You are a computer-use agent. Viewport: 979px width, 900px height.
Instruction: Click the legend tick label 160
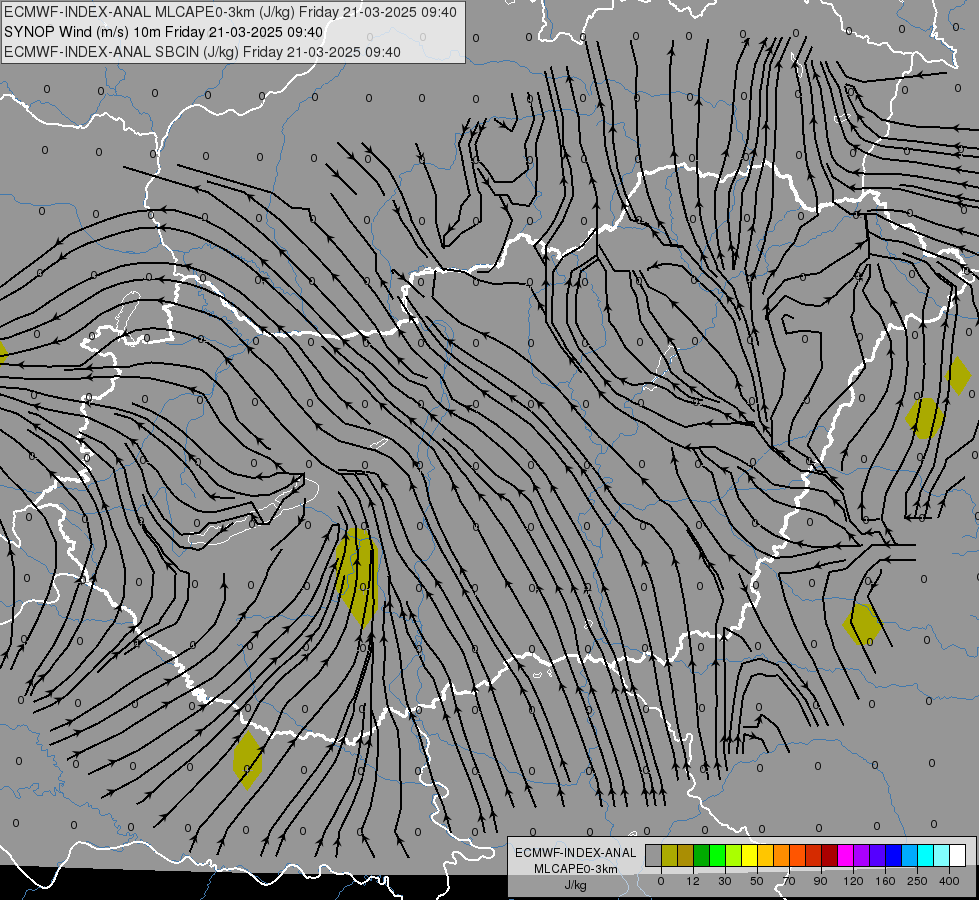[x=885, y=881]
